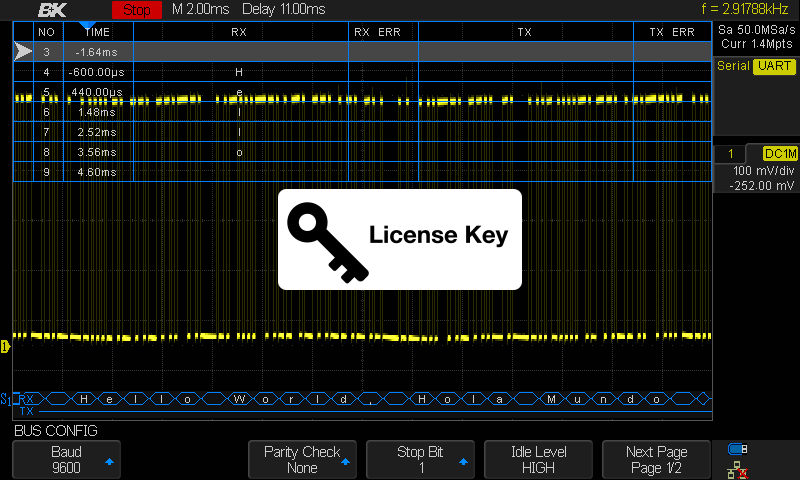
Task: Open the Stop Bit selector
Action: coord(421,460)
